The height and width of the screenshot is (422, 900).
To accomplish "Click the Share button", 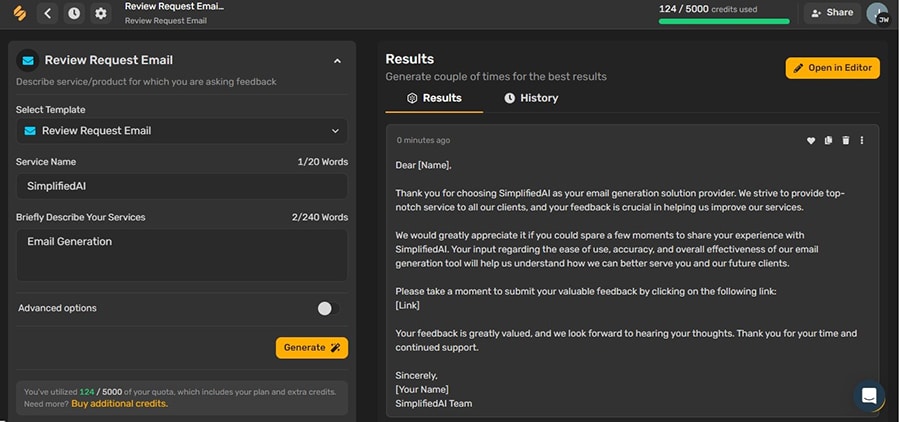I will coord(832,13).
